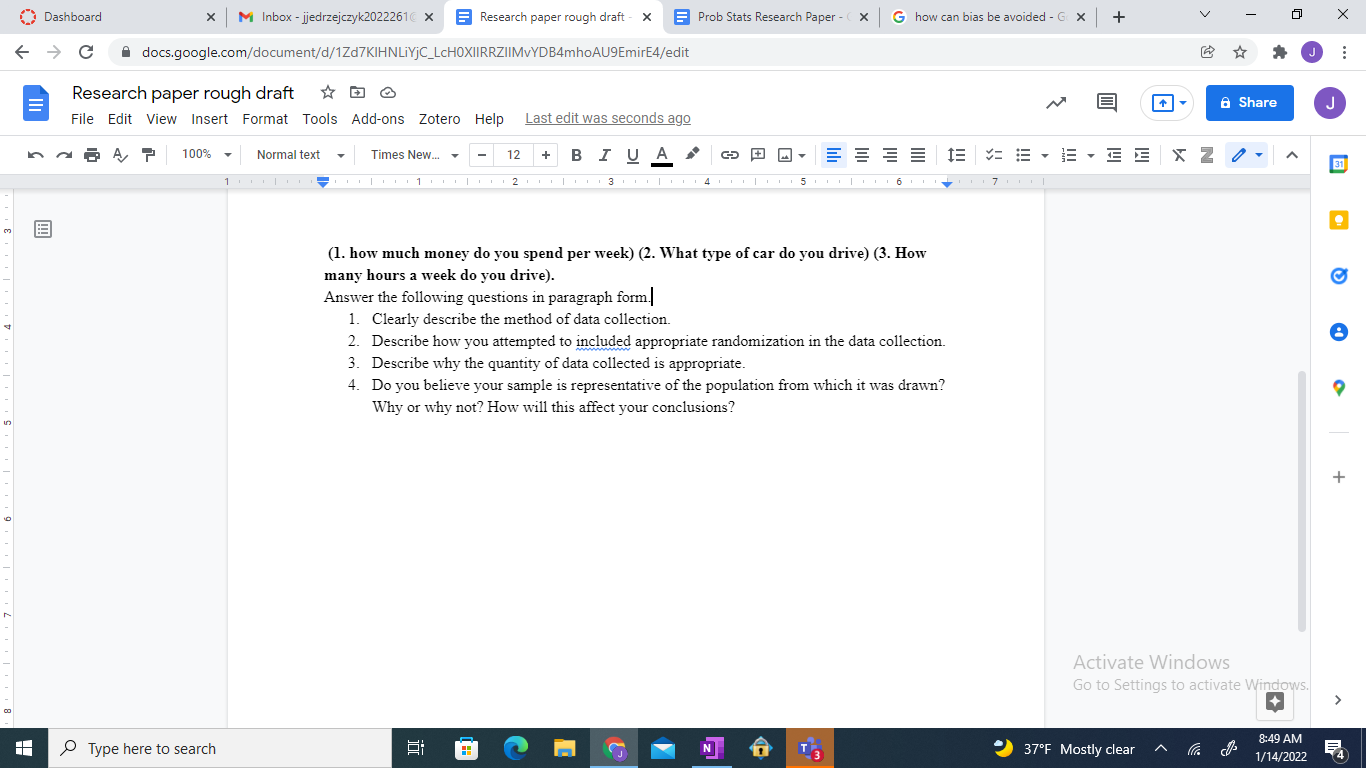The width and height of the screenshot is (1366, 768).
Task: Enable center text alignment
Action: point(862,155)
